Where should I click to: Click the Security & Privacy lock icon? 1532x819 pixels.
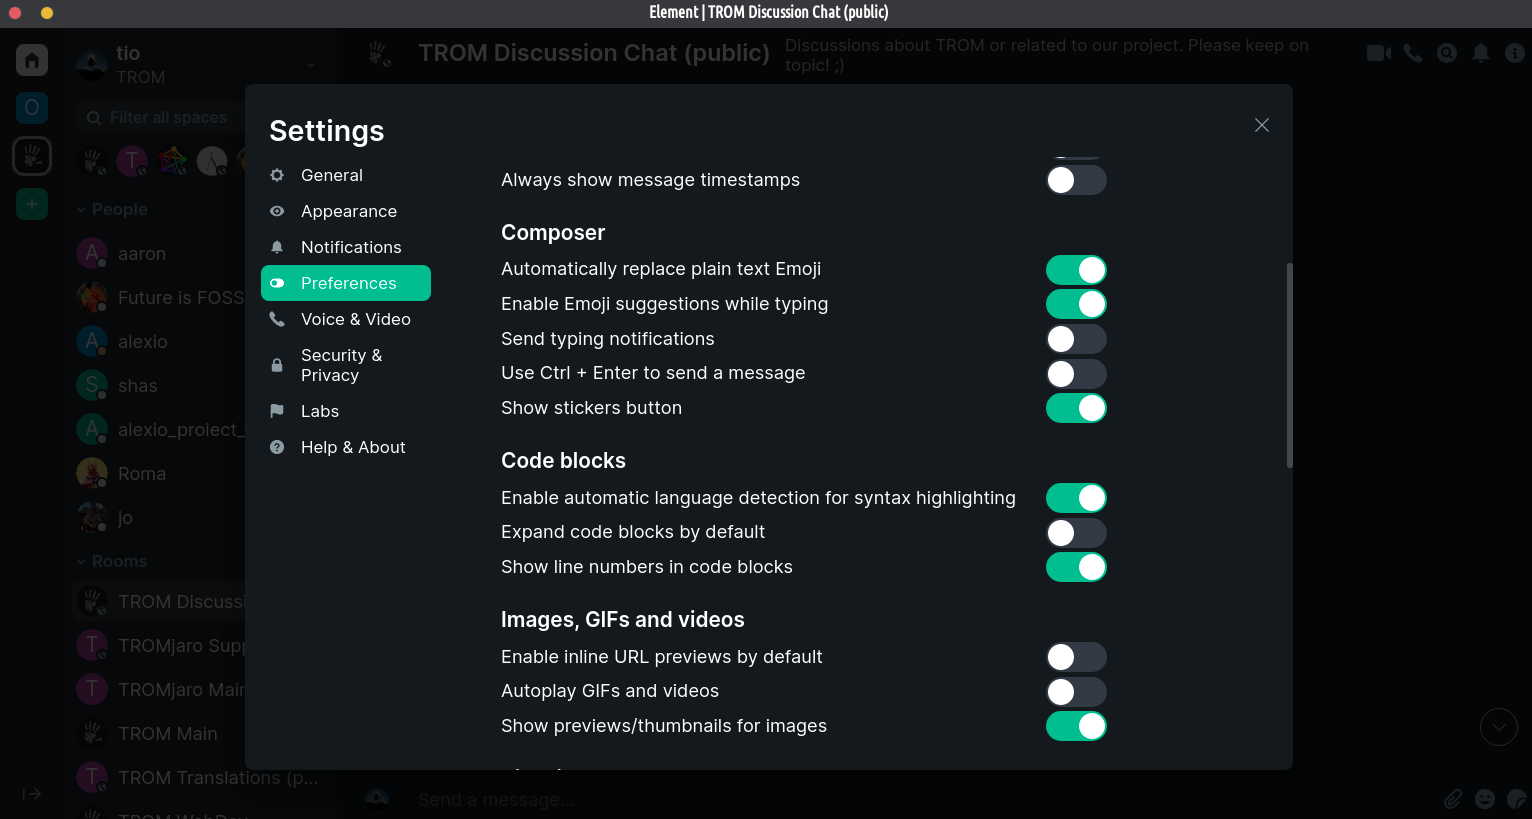pyautogui.click(x=277, y=365)
